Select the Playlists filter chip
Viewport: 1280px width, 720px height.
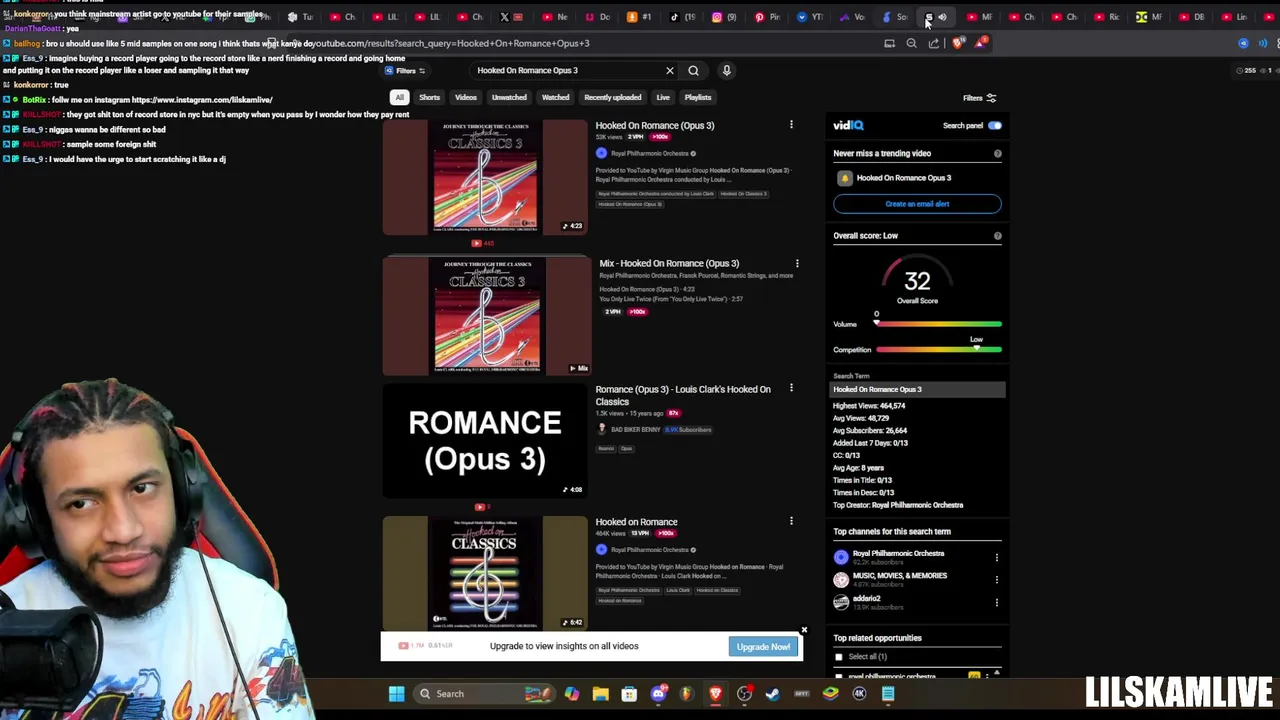[698, 97]
